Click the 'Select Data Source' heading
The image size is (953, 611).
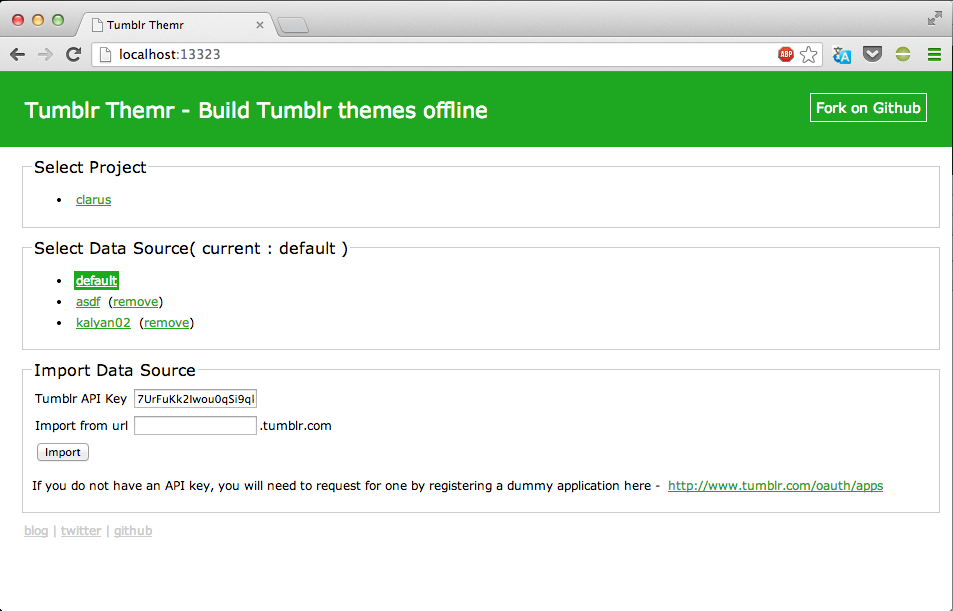(191, 248)
